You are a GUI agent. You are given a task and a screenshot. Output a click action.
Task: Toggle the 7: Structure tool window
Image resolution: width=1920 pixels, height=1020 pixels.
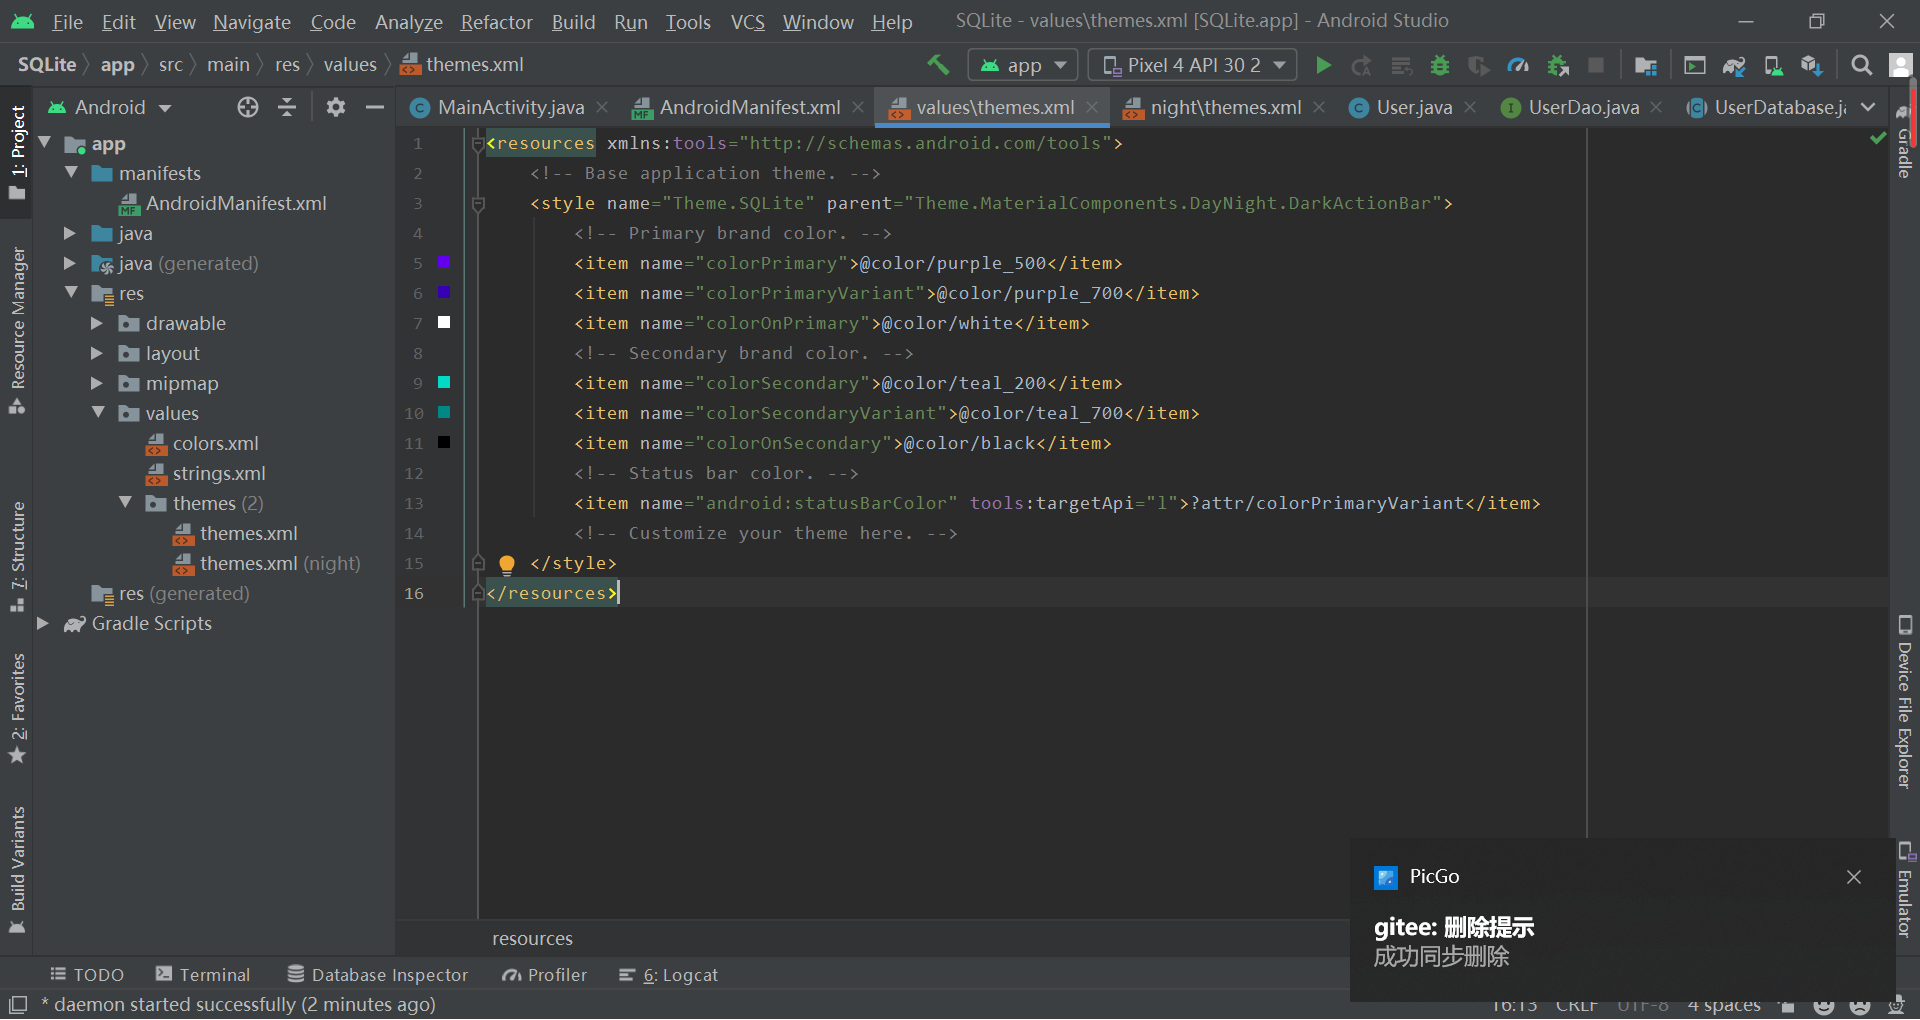[x=18, y=557]
